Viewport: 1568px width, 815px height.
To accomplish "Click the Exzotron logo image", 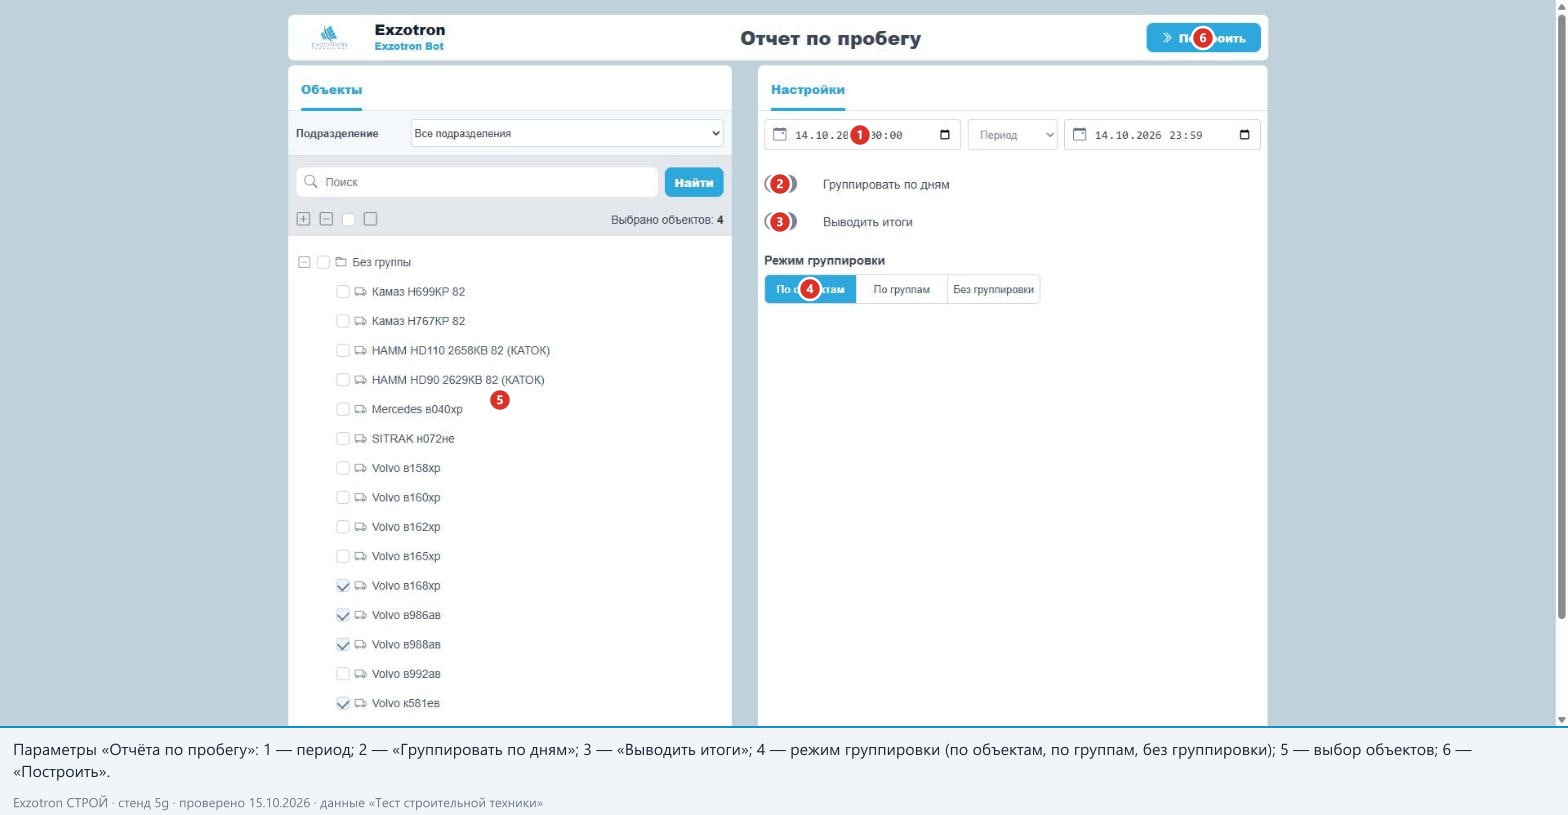I will [x=329, y=38].
